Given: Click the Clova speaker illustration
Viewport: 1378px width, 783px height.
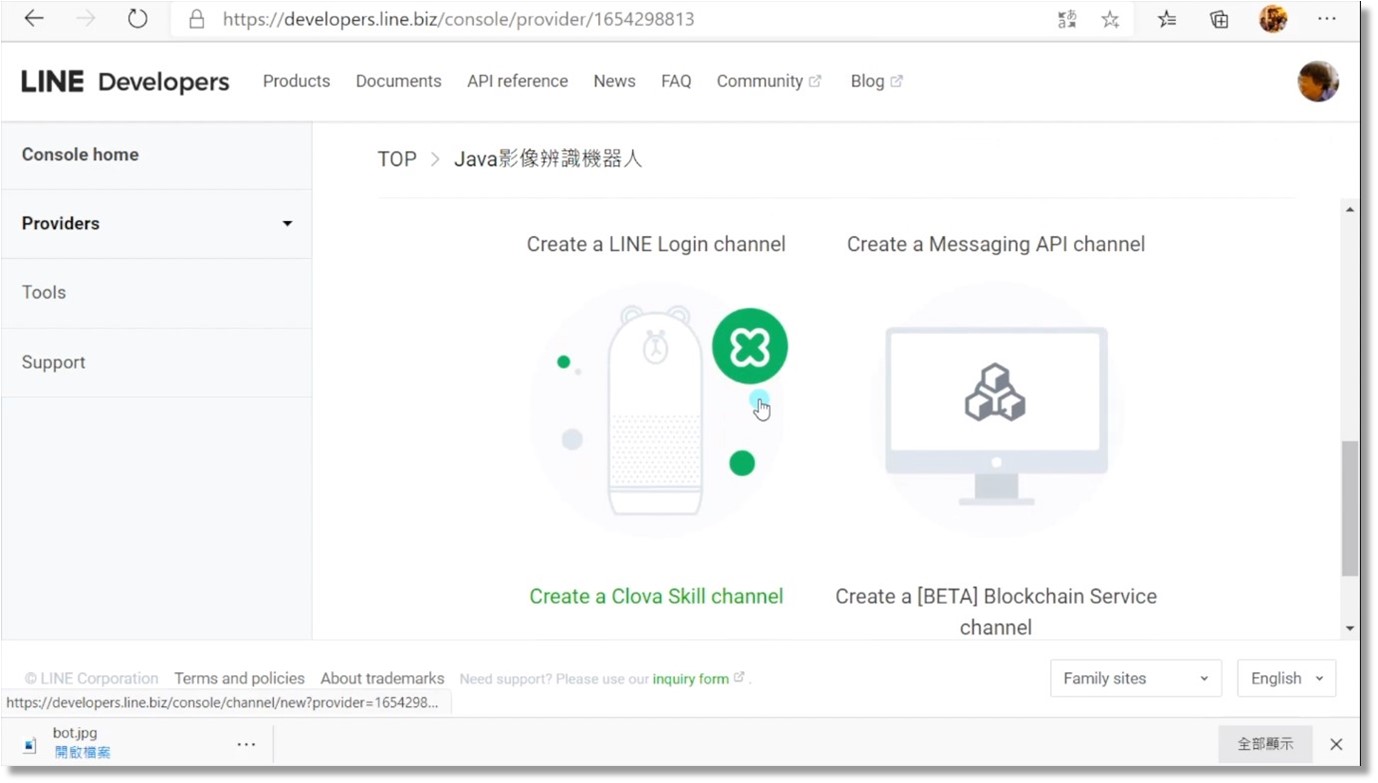Looking at the screenshot, I should tap(656, 410).
